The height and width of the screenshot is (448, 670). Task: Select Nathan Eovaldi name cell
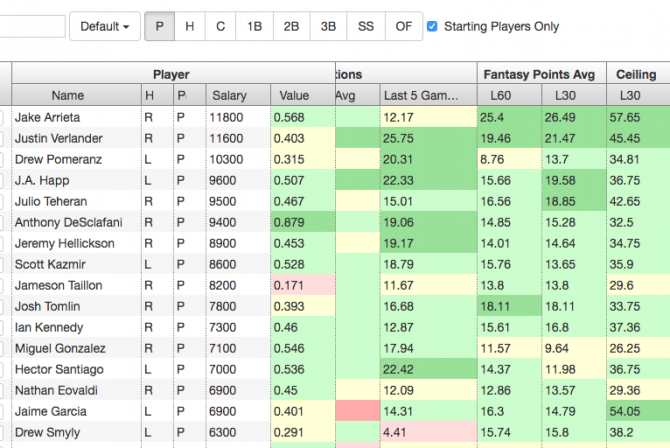pyautogui.click(x=76, y=390)
